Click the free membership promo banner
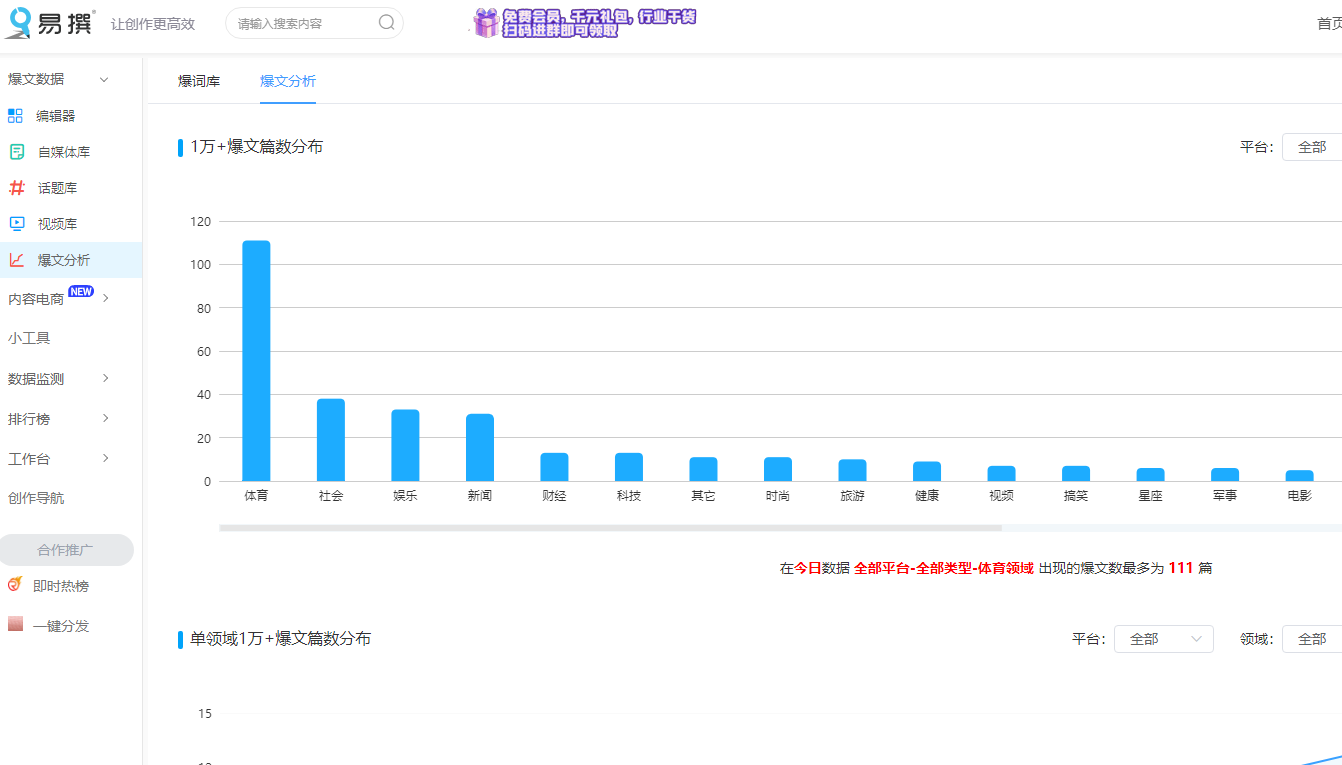1342x765 pixels. pos(585,23)
